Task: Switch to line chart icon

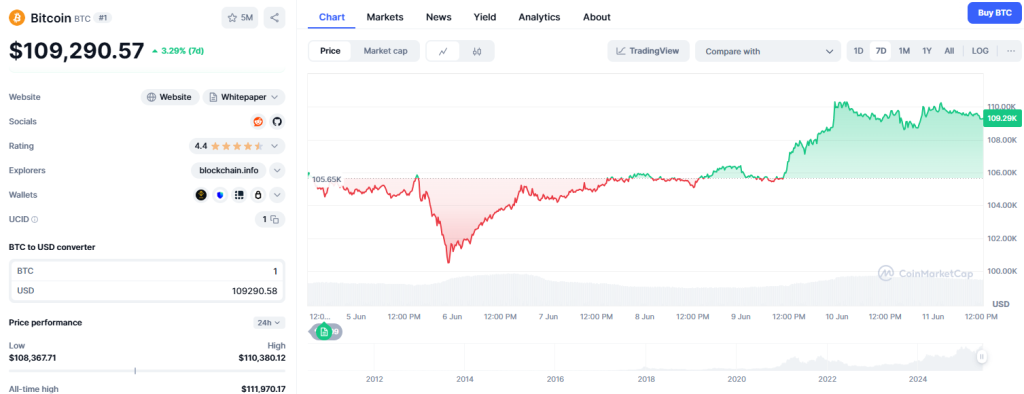Action: tap(443, 51)
